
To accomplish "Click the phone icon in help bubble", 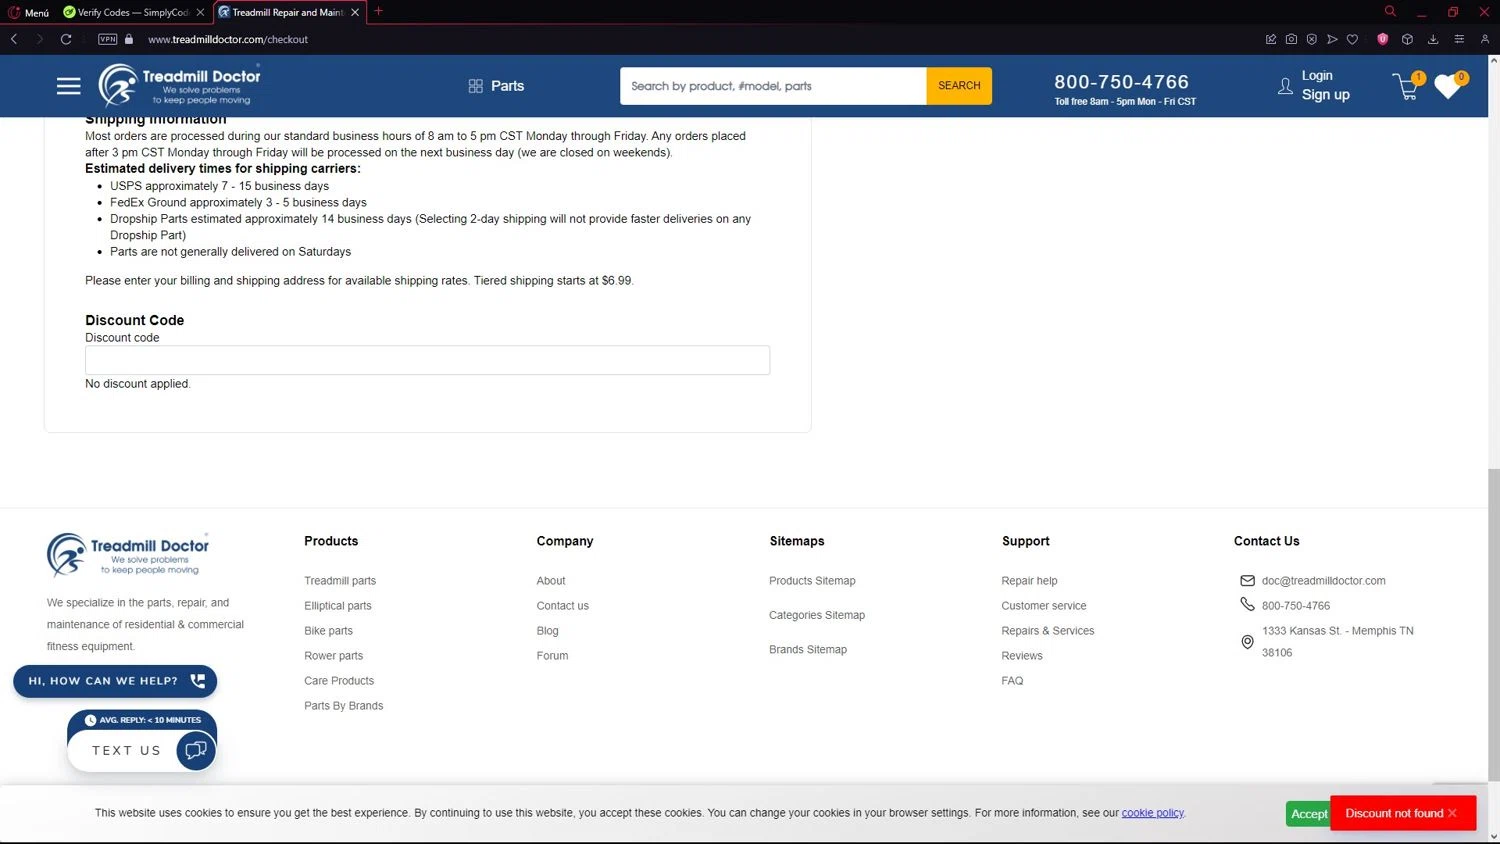I will [198, 681].
